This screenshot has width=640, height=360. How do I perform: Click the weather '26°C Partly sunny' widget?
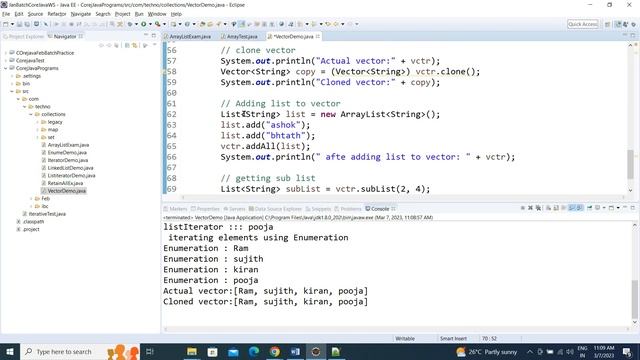point(487,351)
